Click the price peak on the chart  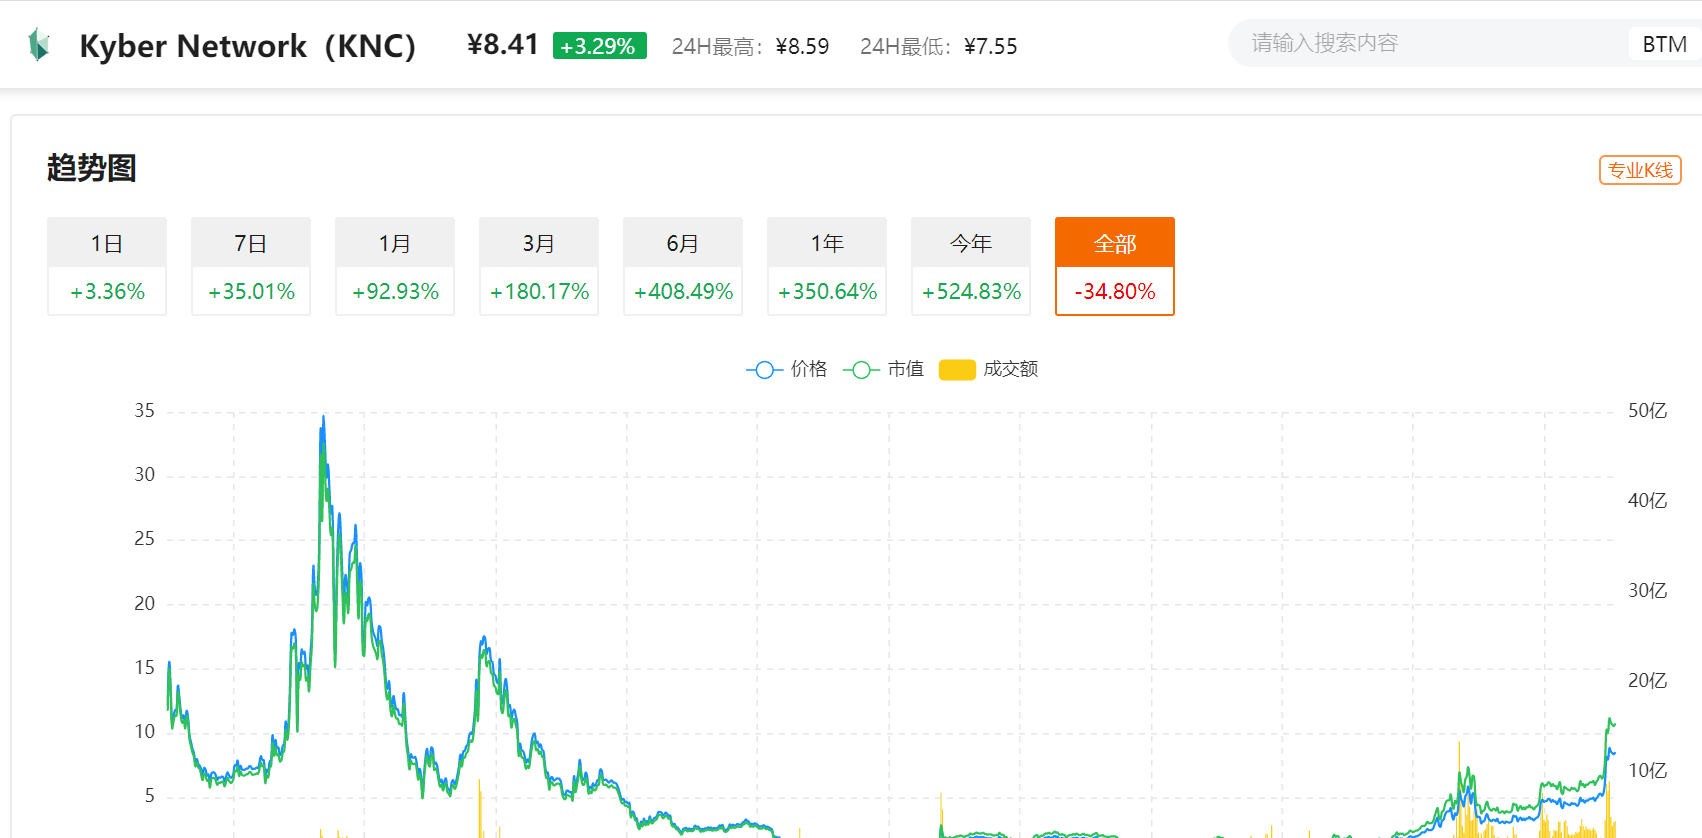tap(323, 418)
